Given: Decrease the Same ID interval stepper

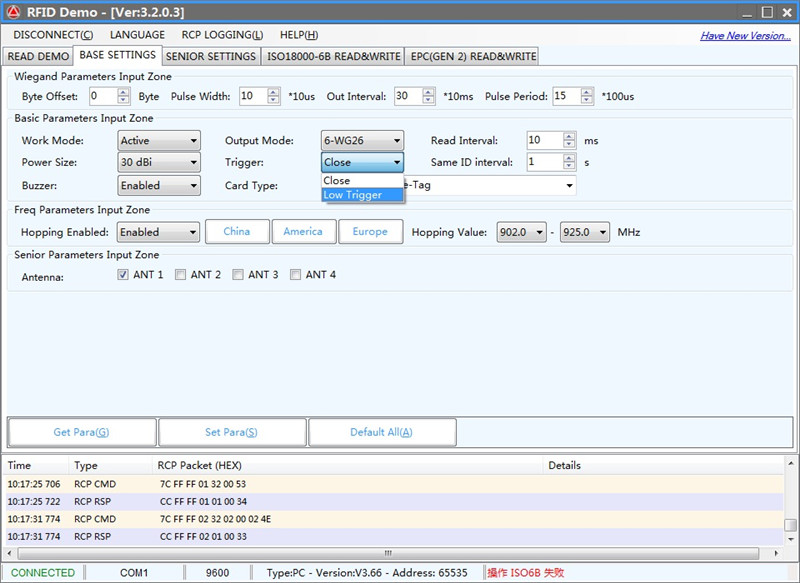Looking at the screenshot, I should [569, 166].
